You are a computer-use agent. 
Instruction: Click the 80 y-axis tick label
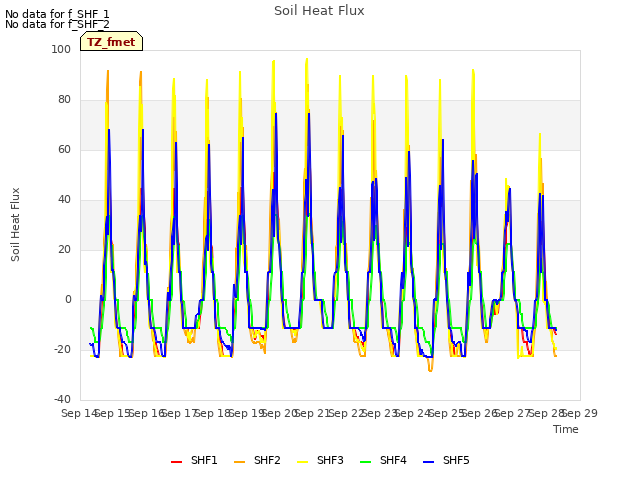pyautogui.click(x=64, y=100)
